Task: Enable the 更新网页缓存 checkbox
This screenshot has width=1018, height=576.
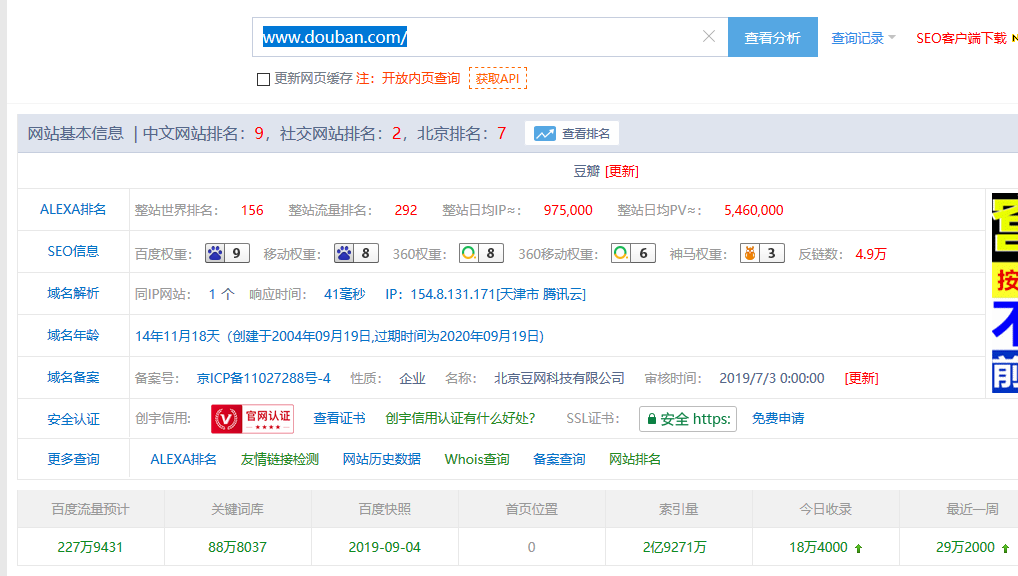Action: pyautogui.click(x=263, y=78)
